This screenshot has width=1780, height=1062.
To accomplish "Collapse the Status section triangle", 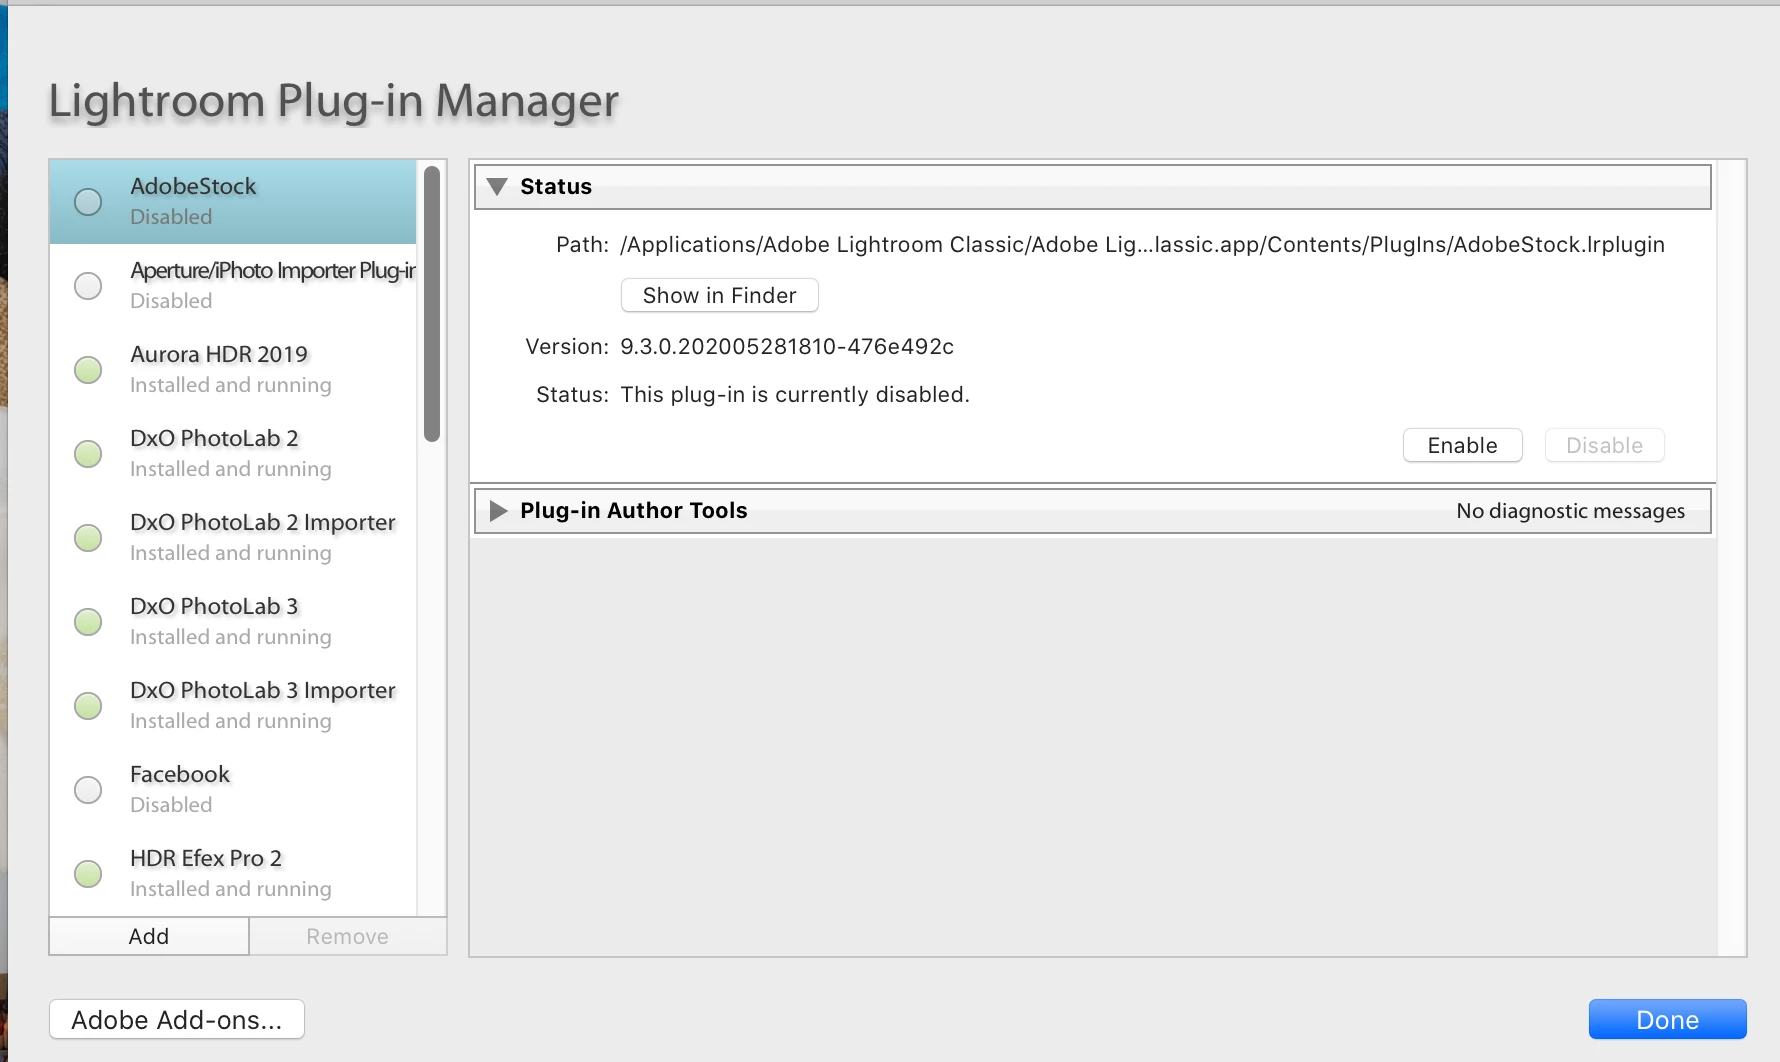I will click(x=497, y=187).
